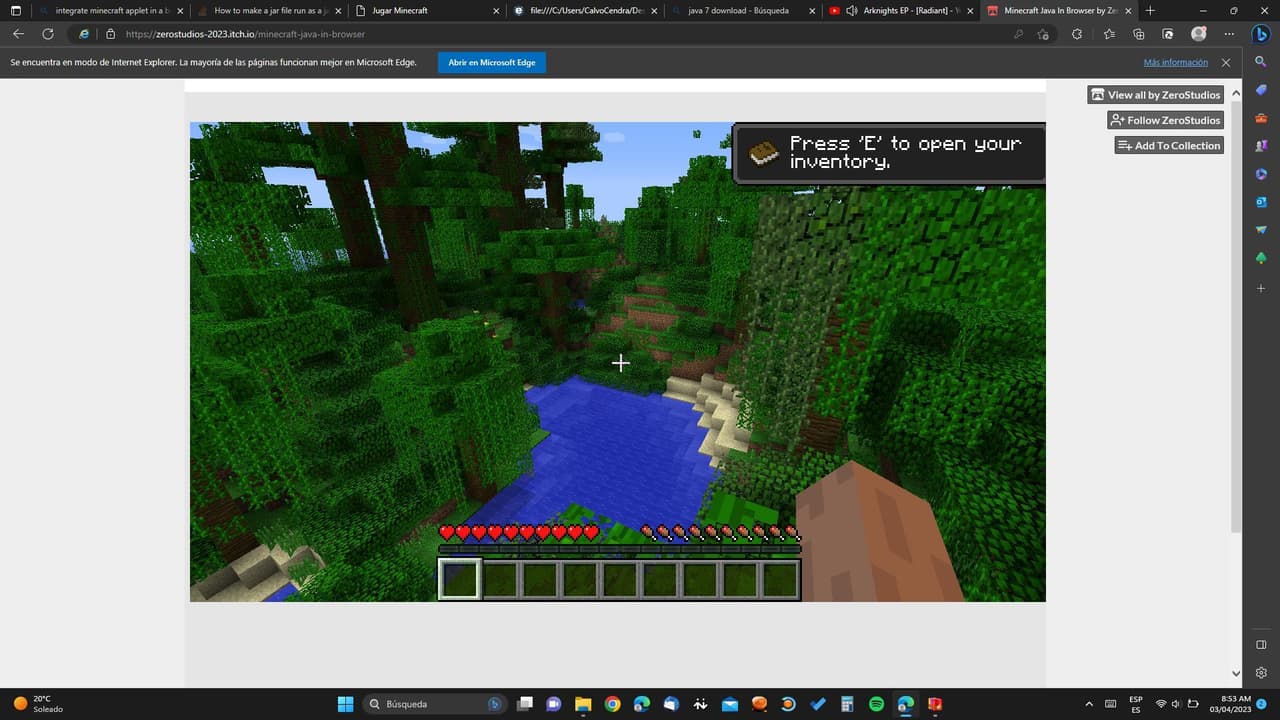Click the address bar URL field

560,34
